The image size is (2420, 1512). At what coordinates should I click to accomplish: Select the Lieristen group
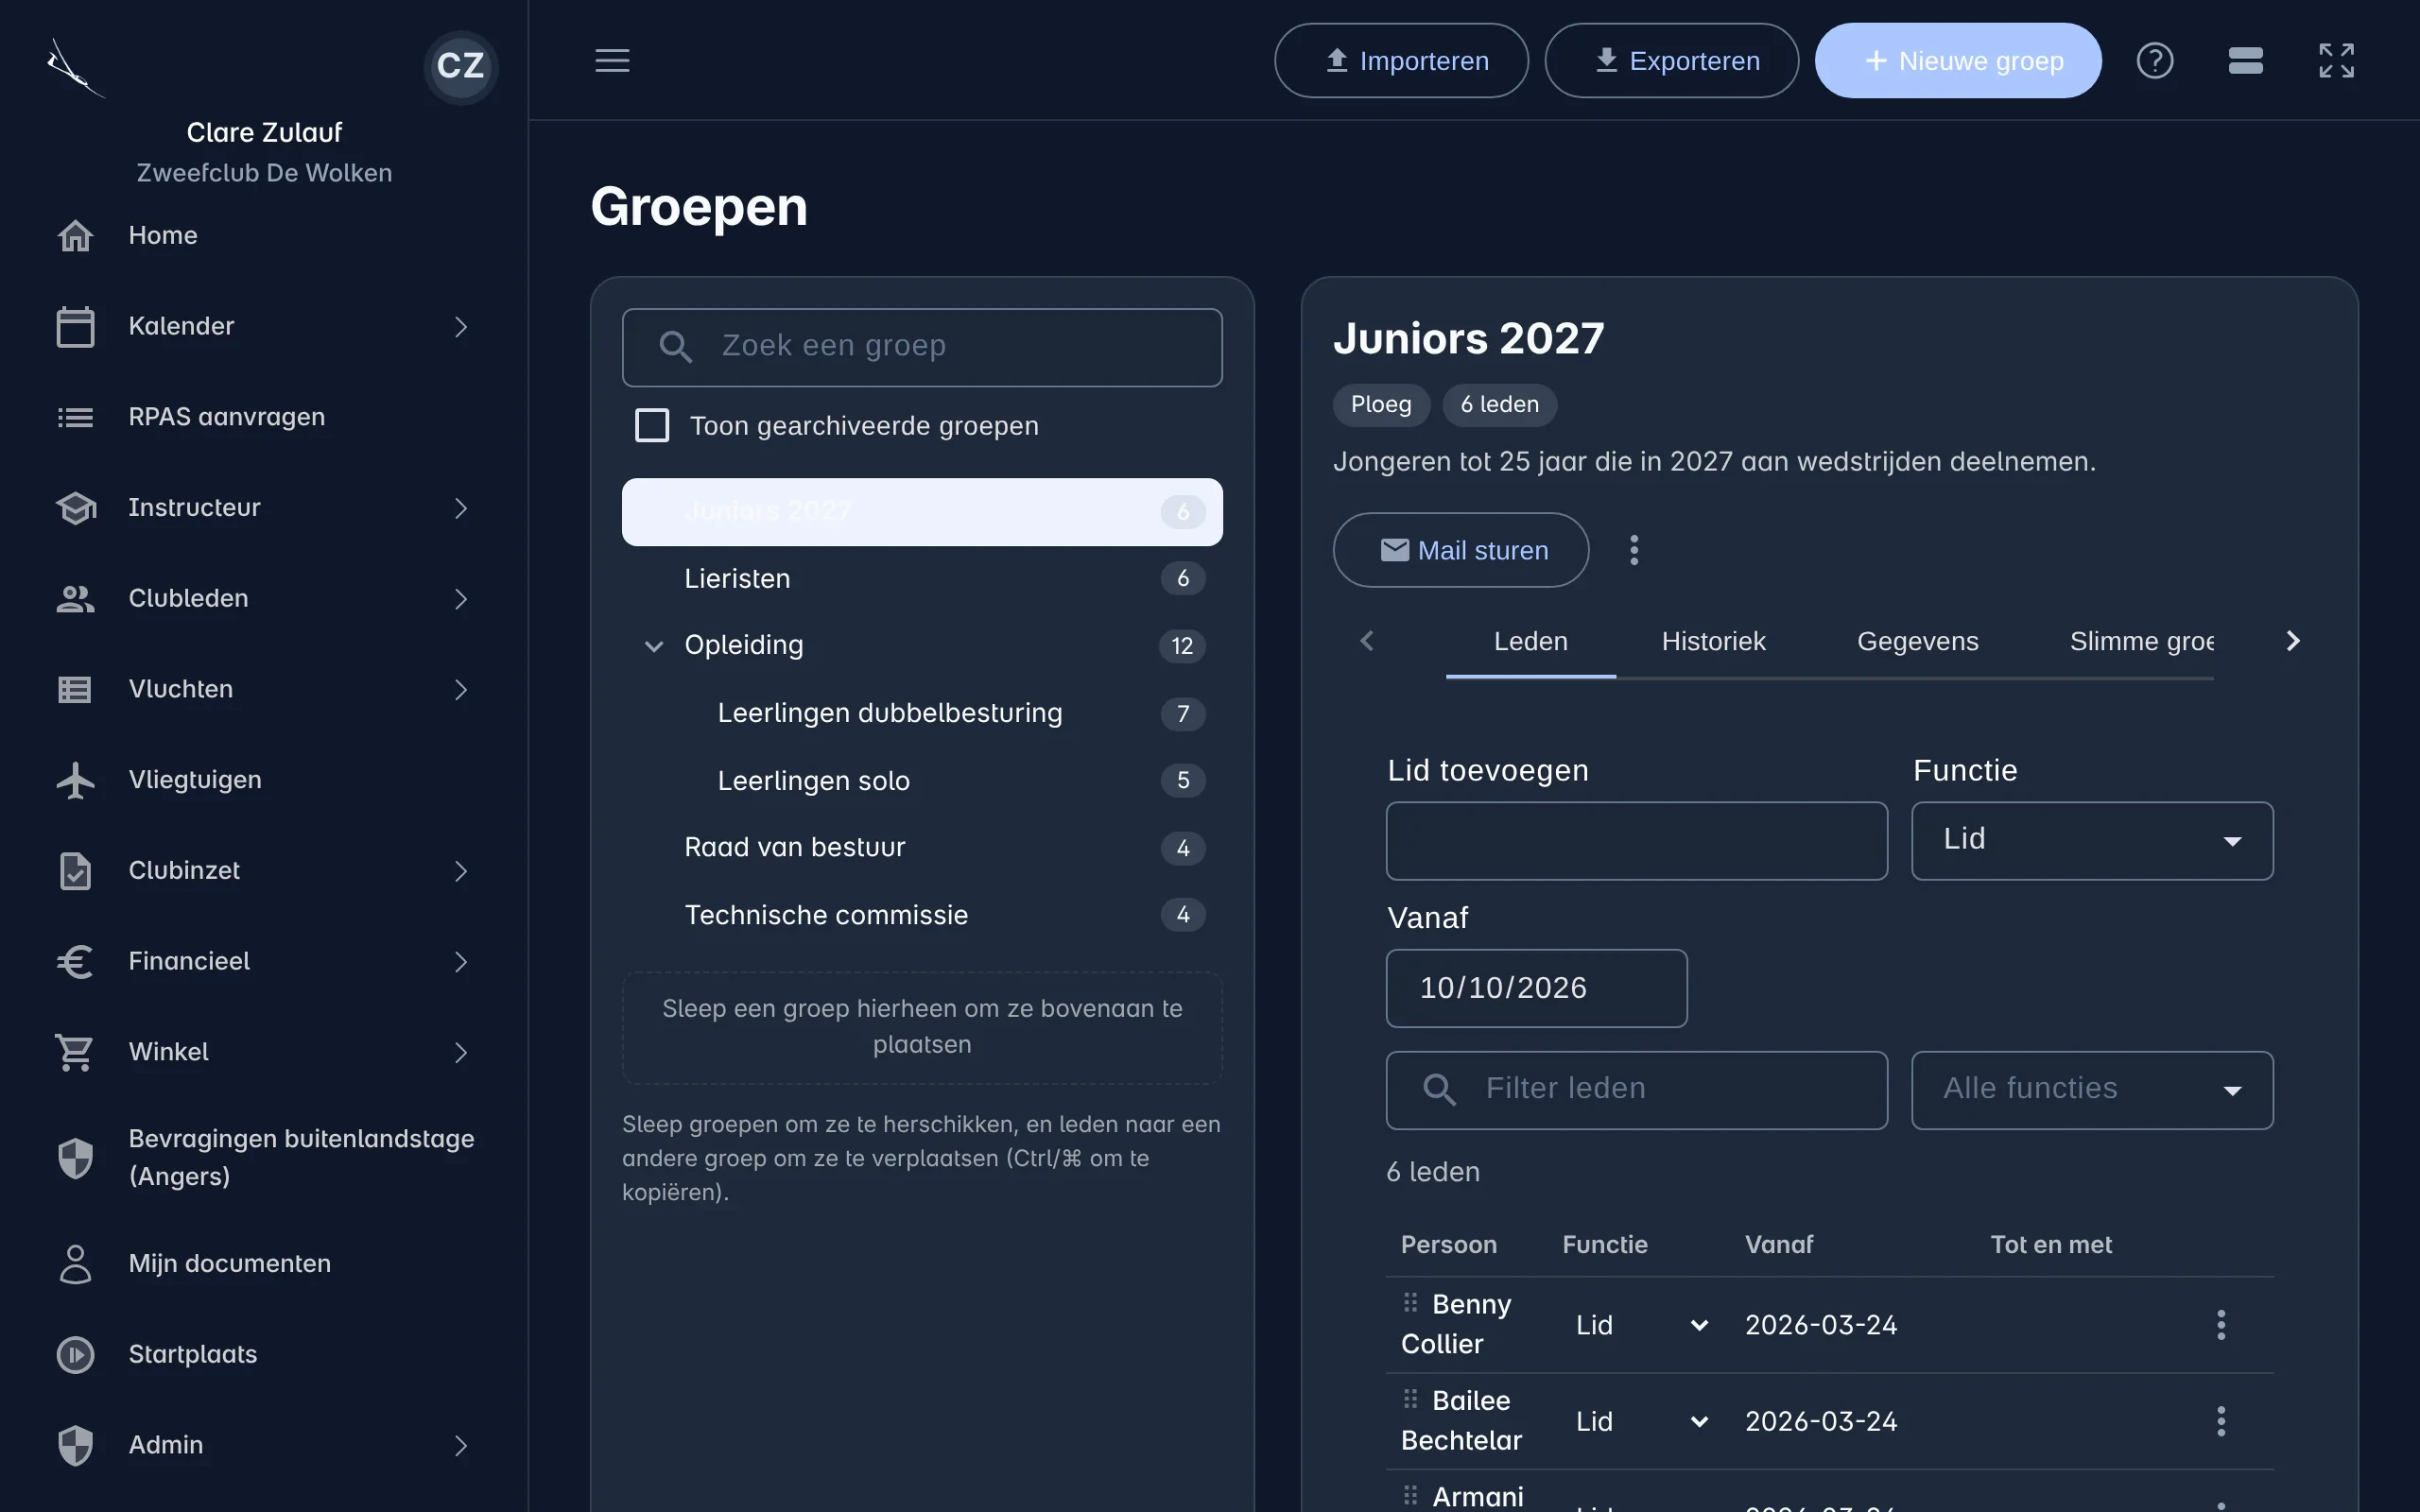pyautogui.click(x=922, y=578)
